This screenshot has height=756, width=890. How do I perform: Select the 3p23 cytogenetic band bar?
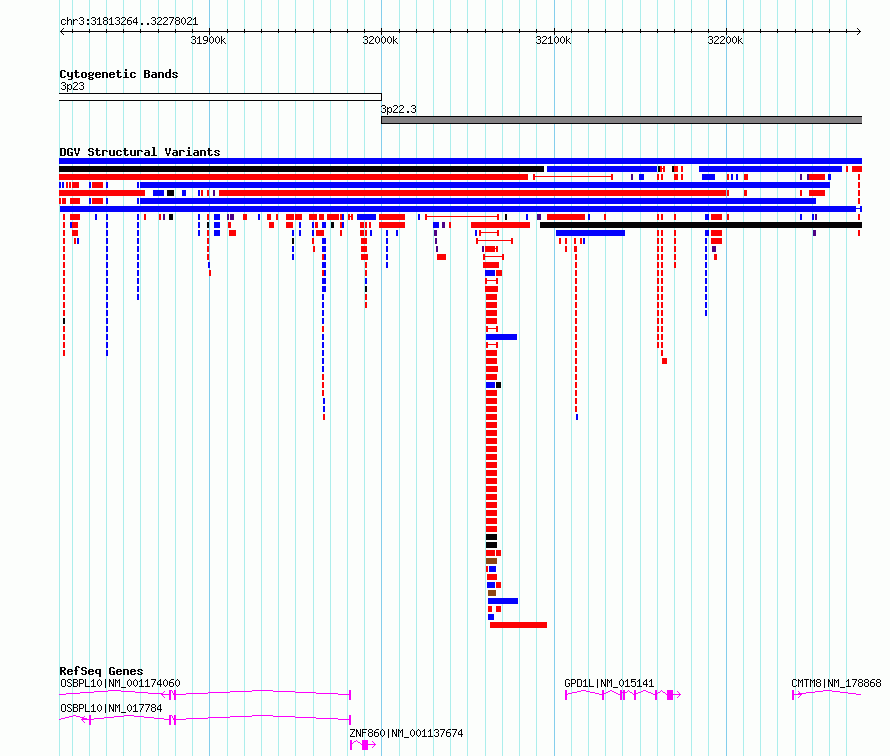click(220, 97)
